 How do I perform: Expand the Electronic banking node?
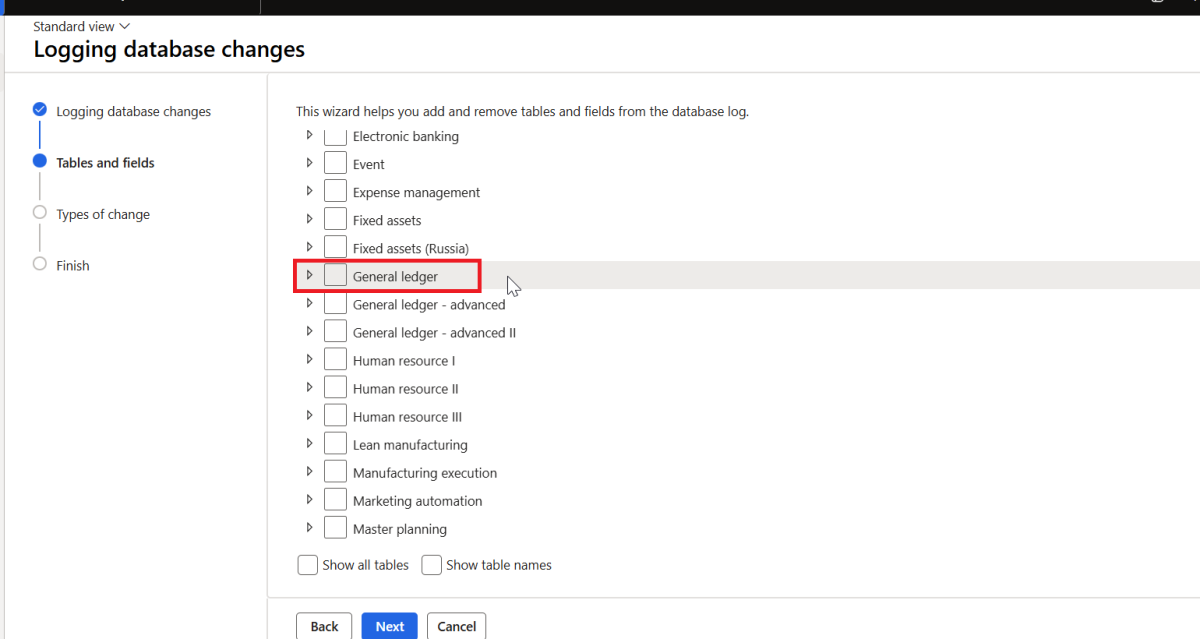click(x=310, y=135)
